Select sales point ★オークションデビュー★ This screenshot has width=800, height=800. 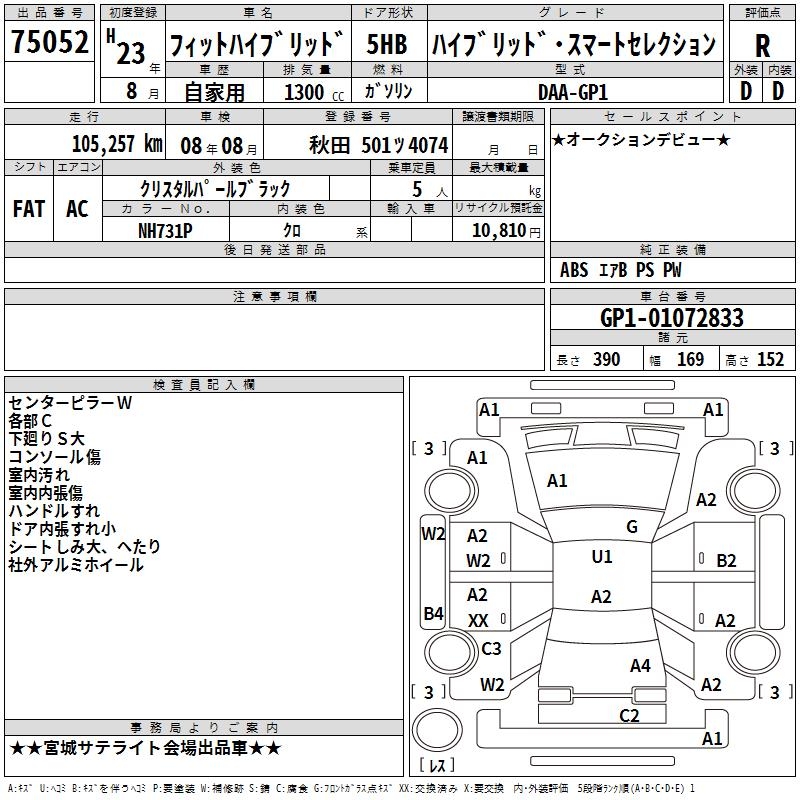[x=641, y=140]
